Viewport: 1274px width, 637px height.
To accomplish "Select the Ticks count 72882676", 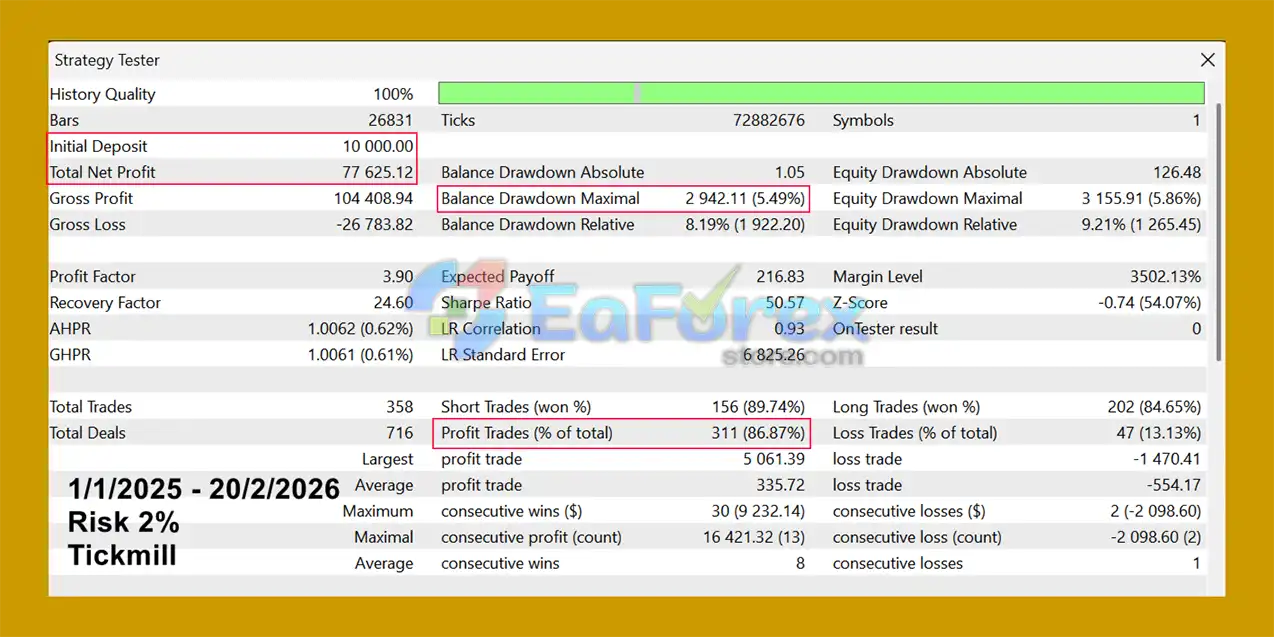I will click(768, 120).
